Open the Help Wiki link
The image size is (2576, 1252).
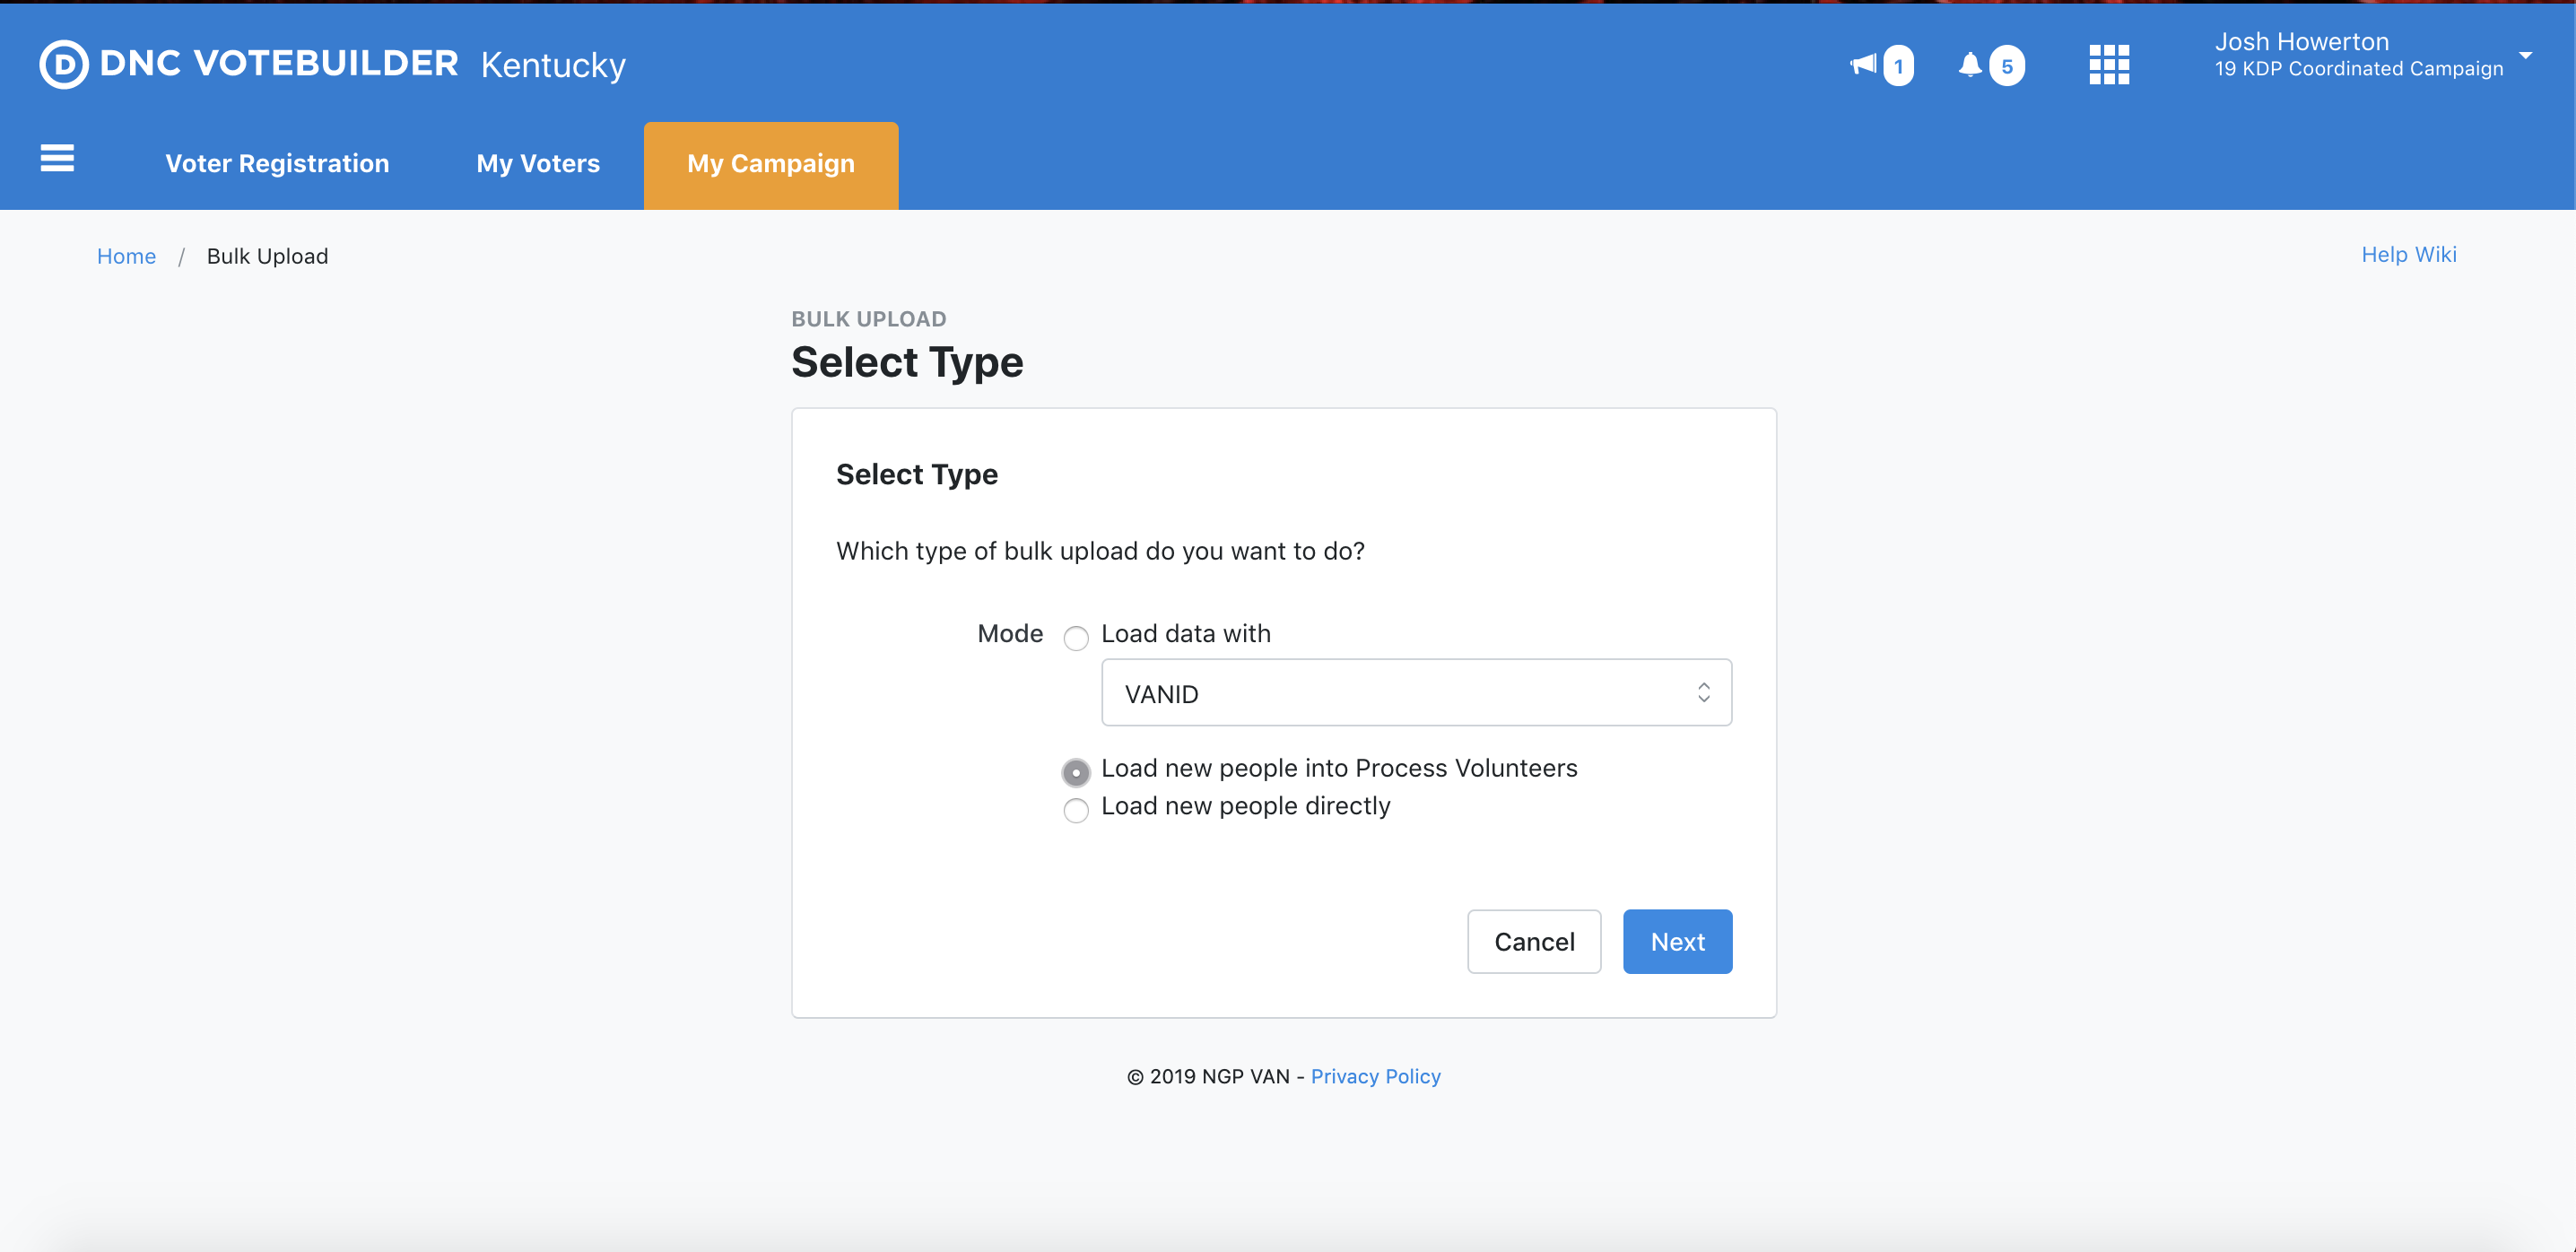[2408, 255]
